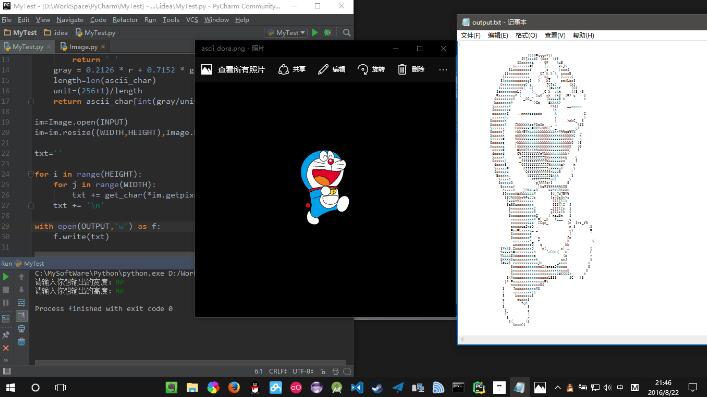Open more options ellipsis in Photos
707x397 pixels.
[443, 69]
